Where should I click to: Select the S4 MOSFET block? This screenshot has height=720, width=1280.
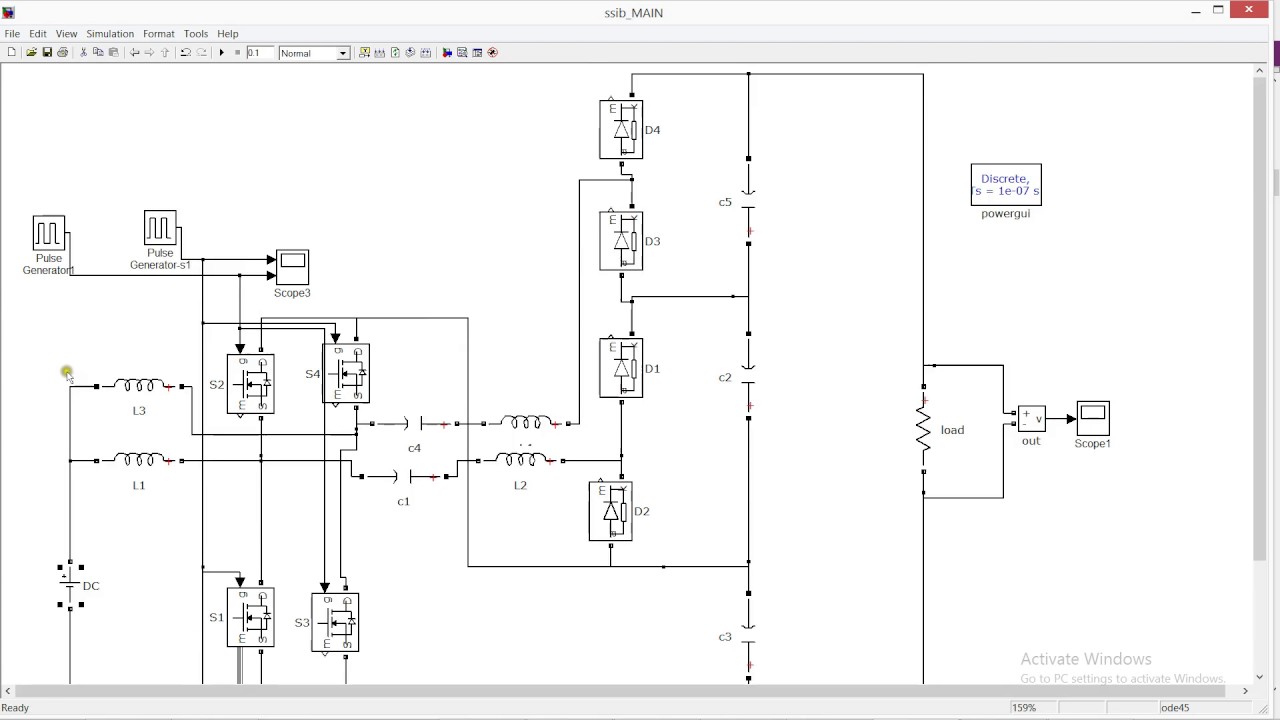coord(346,374)
